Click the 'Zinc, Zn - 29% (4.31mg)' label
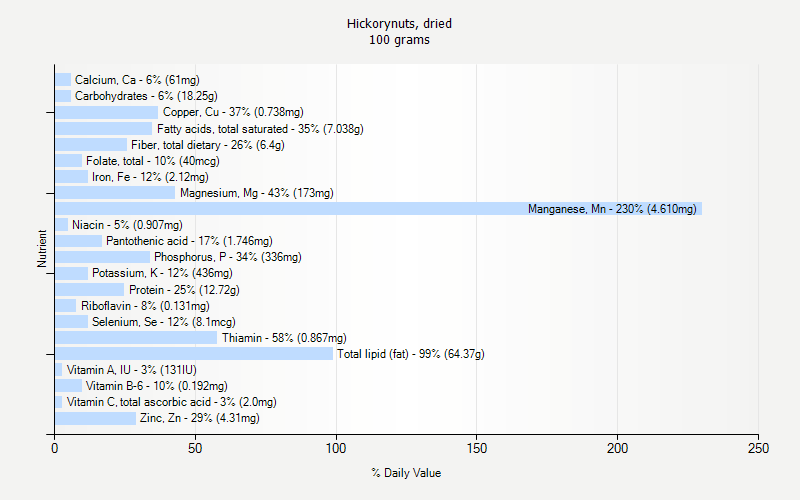 (x=199, y=418)
